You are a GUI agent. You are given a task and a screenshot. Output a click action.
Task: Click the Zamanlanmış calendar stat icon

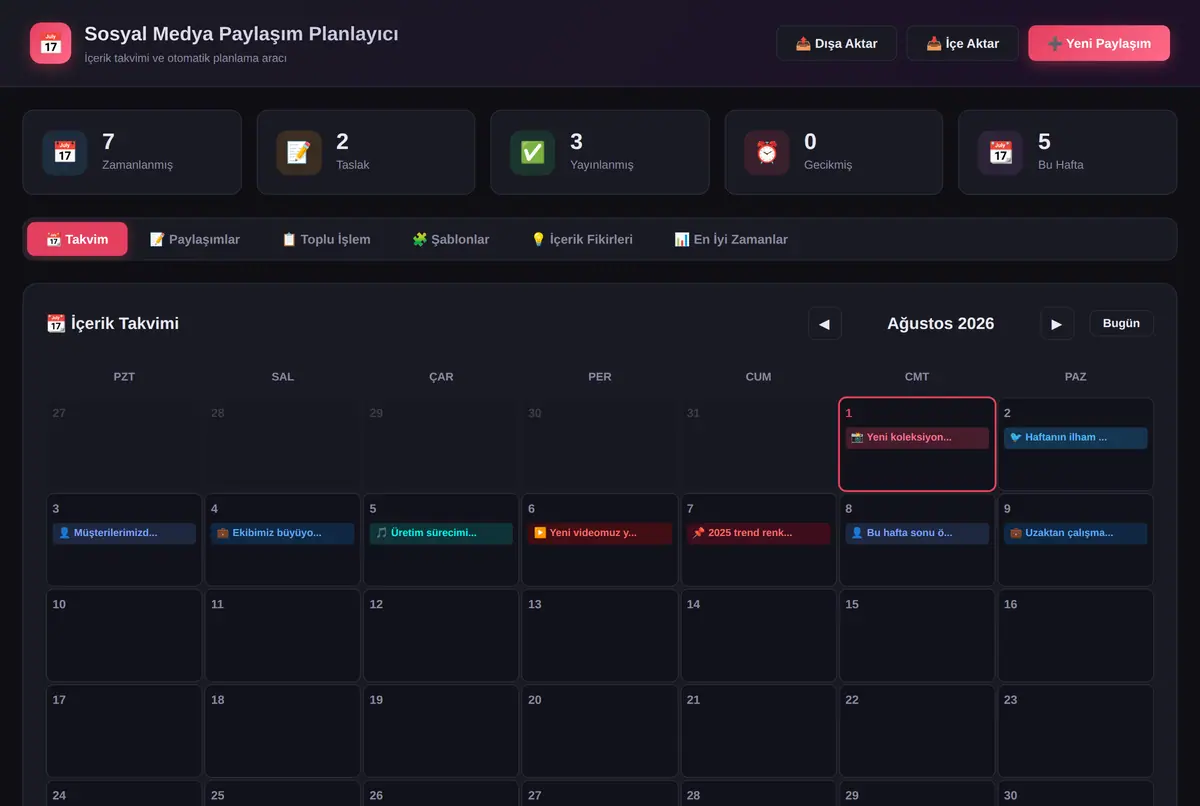tap(65, 153)
